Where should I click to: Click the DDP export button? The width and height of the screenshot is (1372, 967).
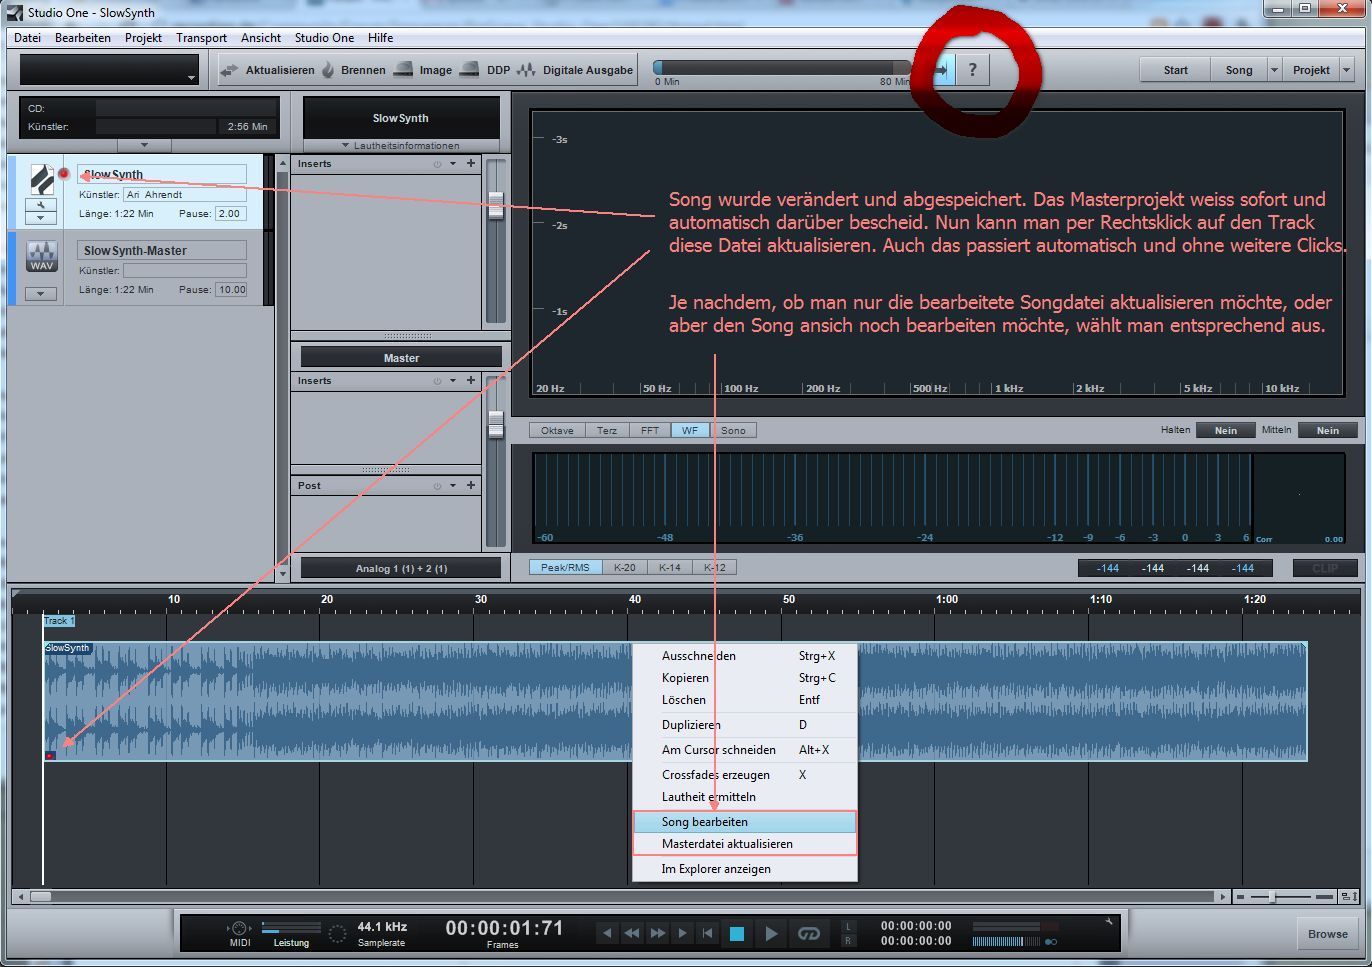coord(486,70)
